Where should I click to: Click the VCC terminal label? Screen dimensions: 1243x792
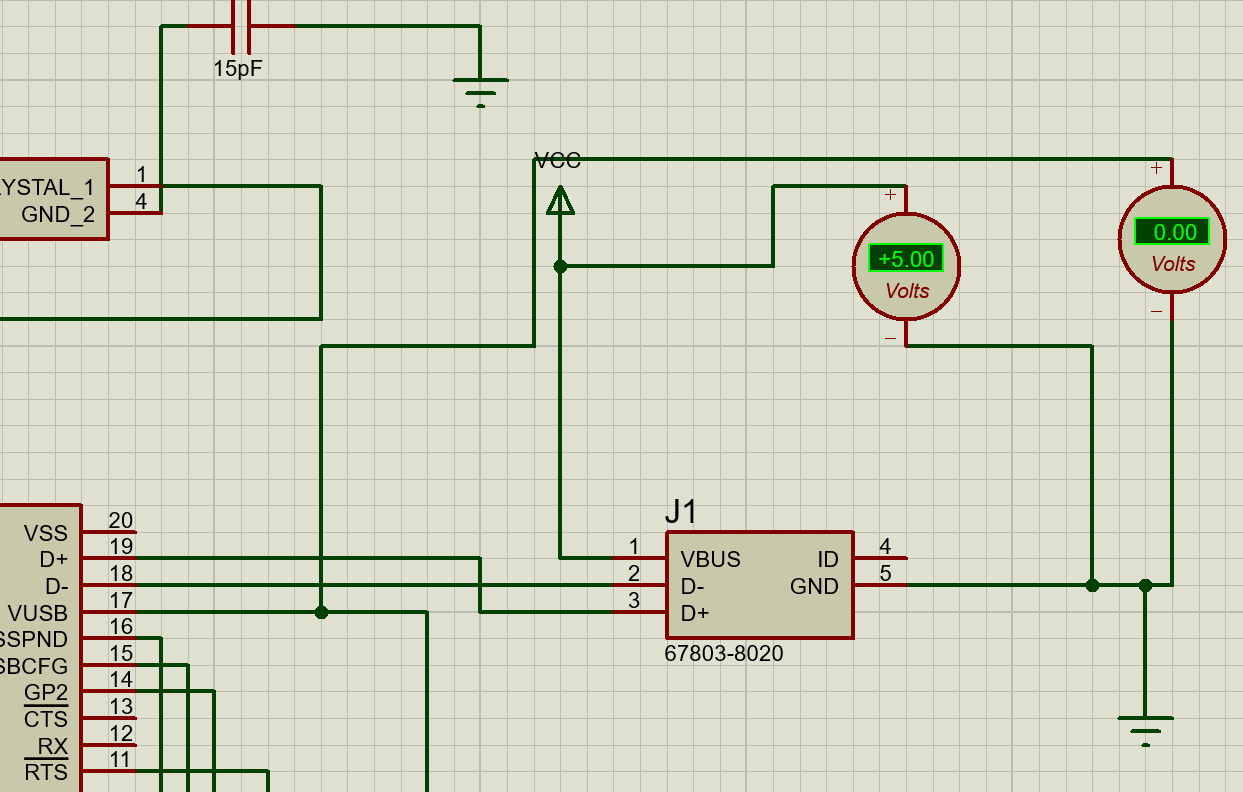[x=557, y=160]
